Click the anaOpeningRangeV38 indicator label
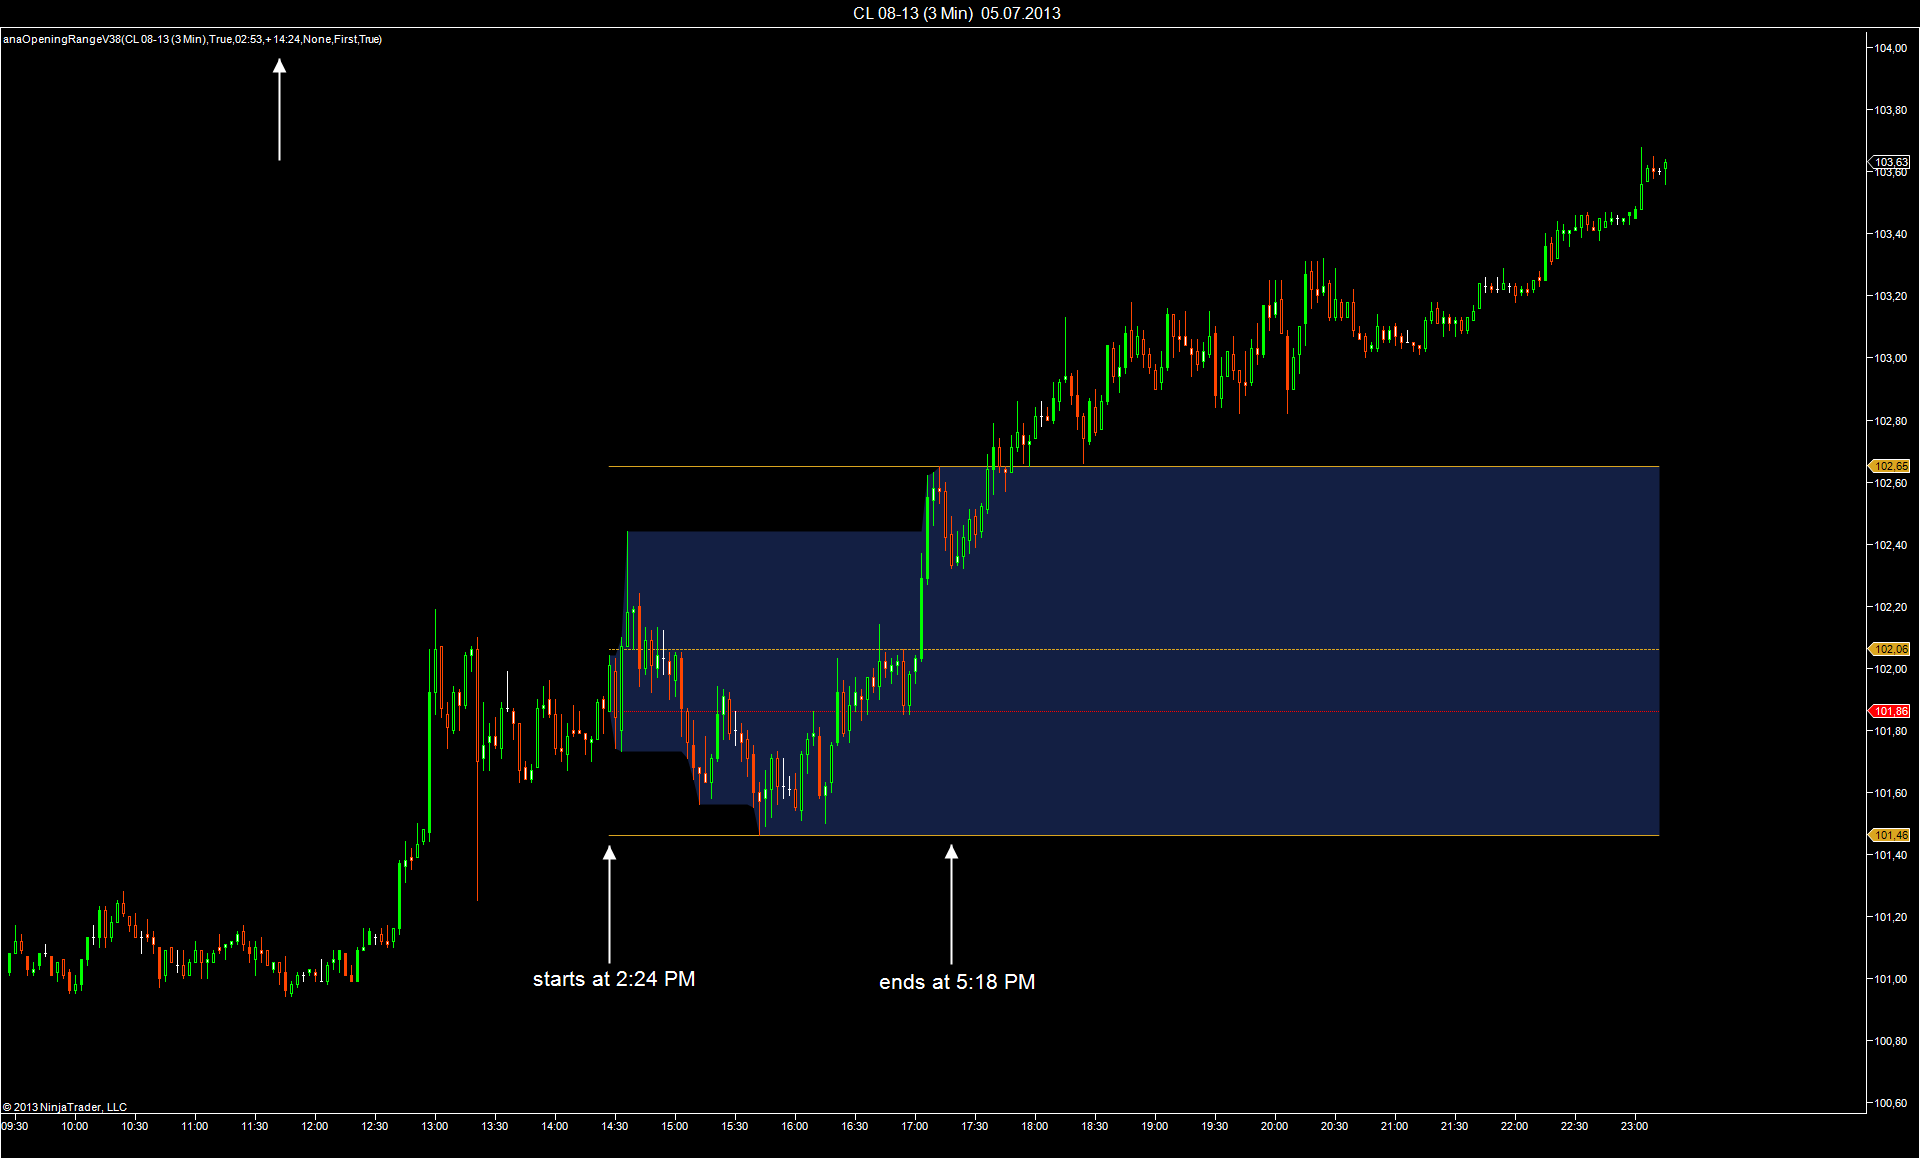 192,39
